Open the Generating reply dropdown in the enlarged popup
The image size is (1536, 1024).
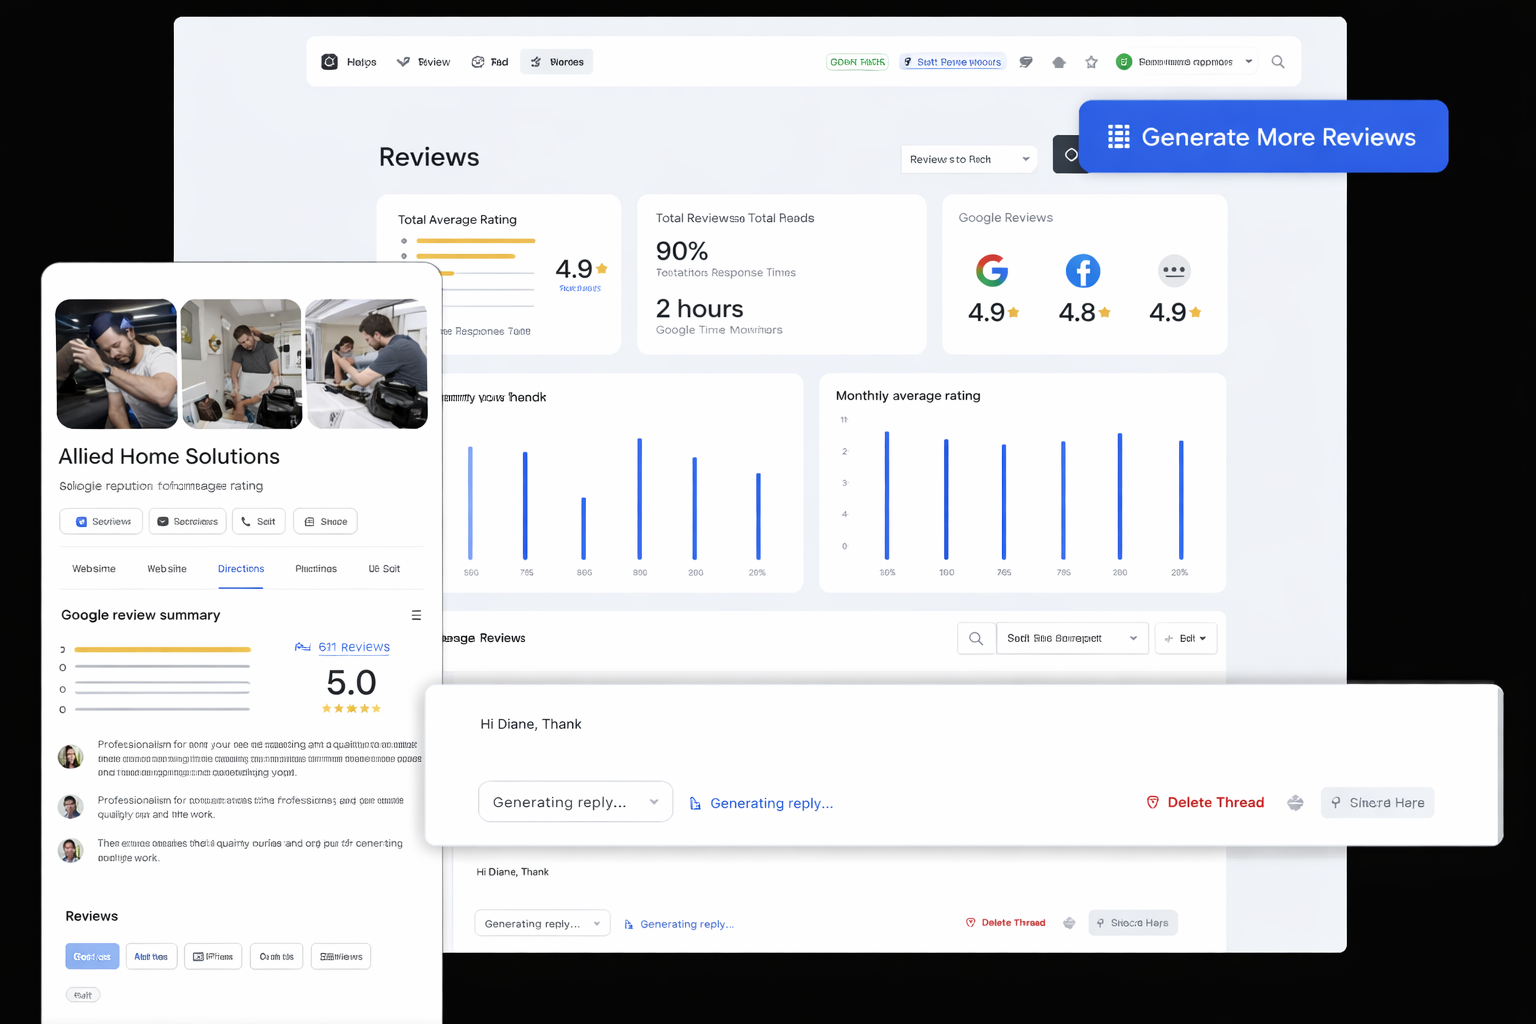click(x=575, y=802)
